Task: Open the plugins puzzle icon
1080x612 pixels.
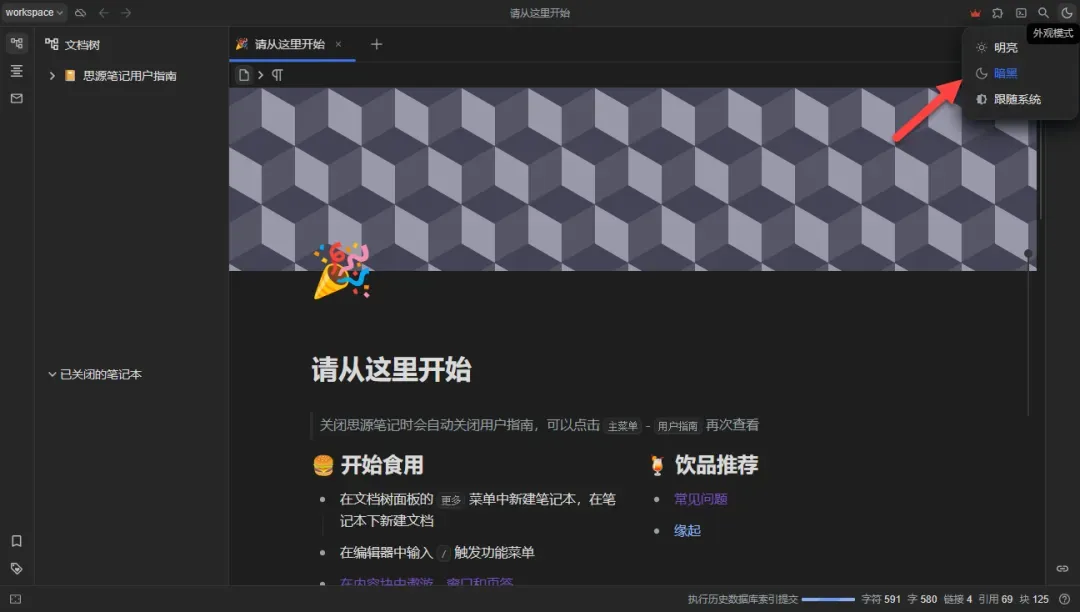Action: coord(997,12)
